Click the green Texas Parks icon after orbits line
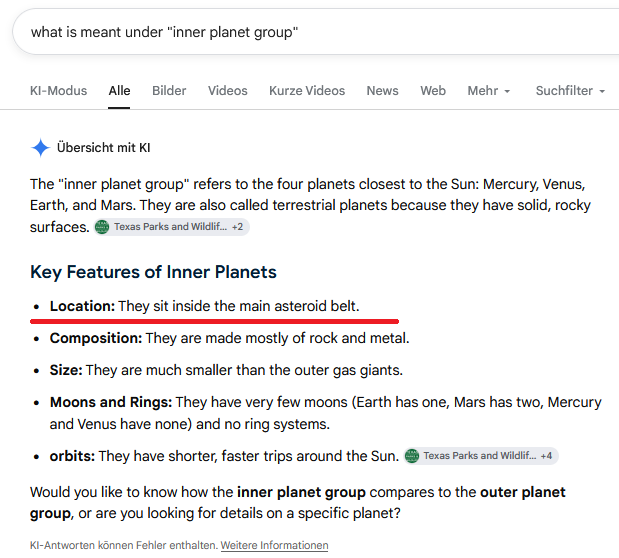 (412, 456)
